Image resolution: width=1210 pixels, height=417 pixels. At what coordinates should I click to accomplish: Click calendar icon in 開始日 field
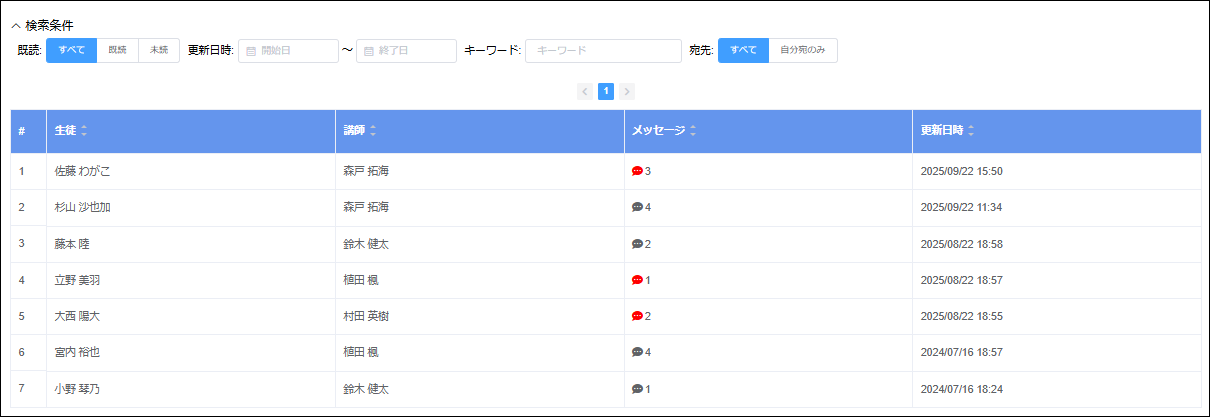pyautogui.click(x=251, y=51)
